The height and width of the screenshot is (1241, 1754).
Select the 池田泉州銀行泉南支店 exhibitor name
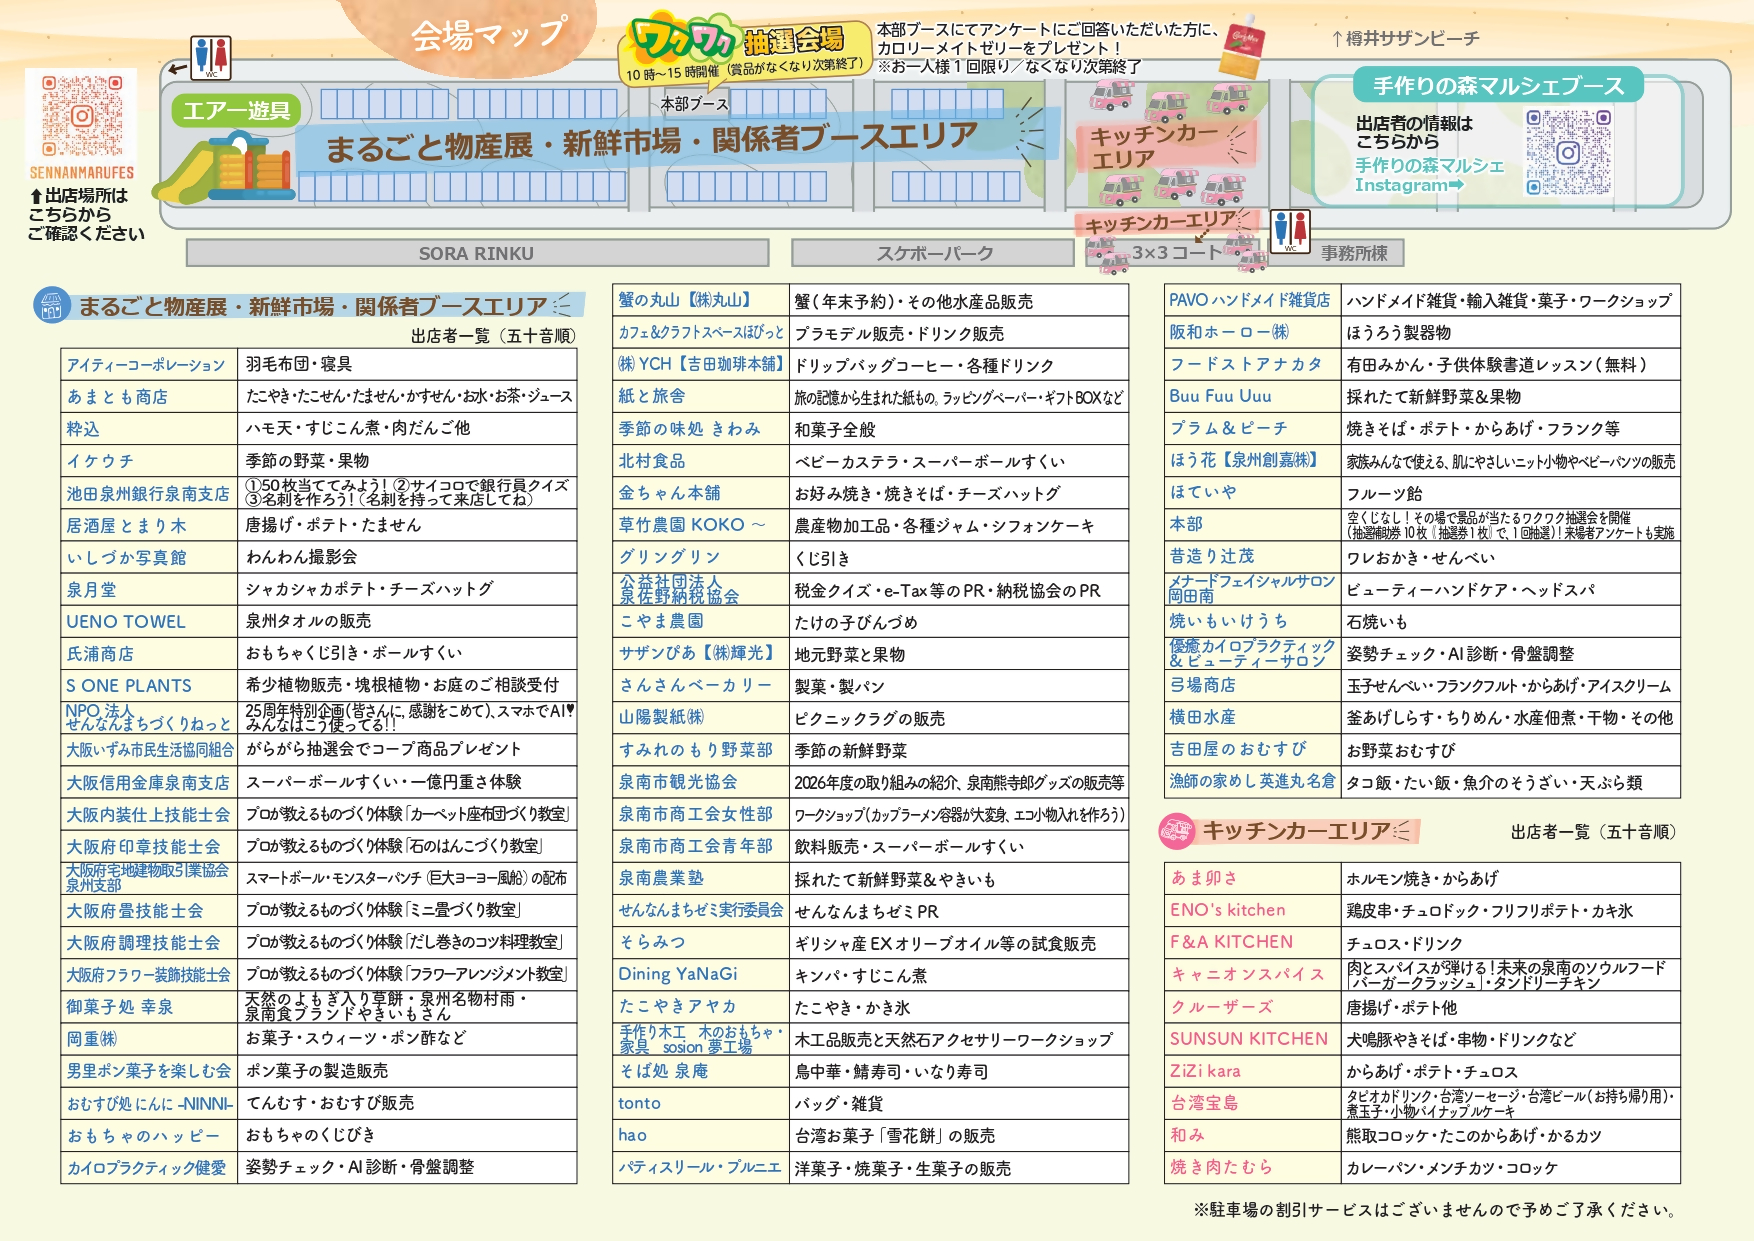point(148,494)
